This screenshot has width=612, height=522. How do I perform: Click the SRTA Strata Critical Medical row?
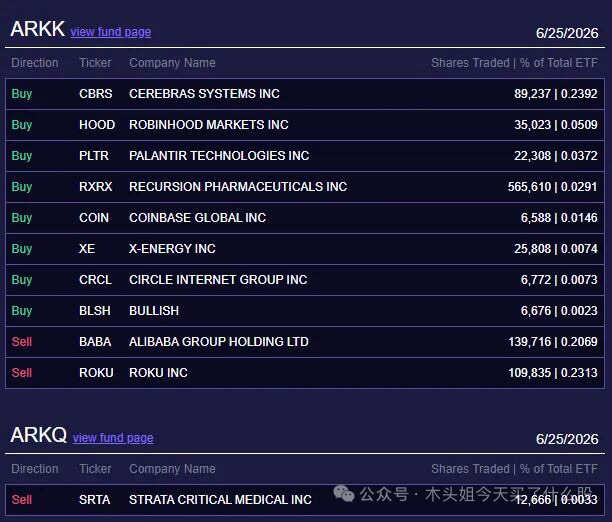point(305,500)
